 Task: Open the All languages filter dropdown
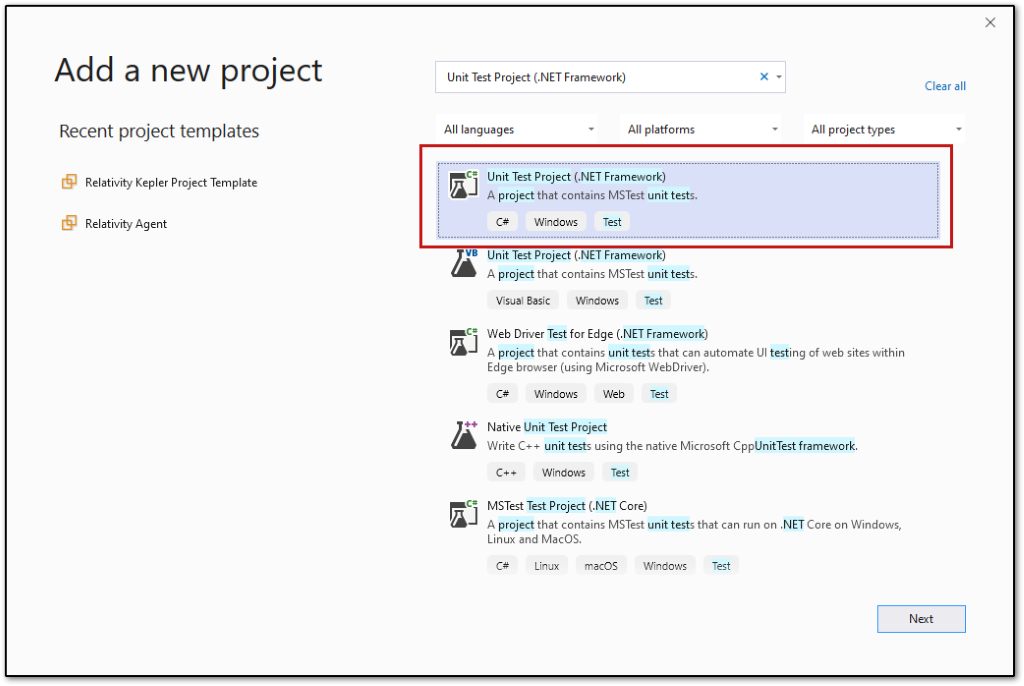[x=517, y=129]
